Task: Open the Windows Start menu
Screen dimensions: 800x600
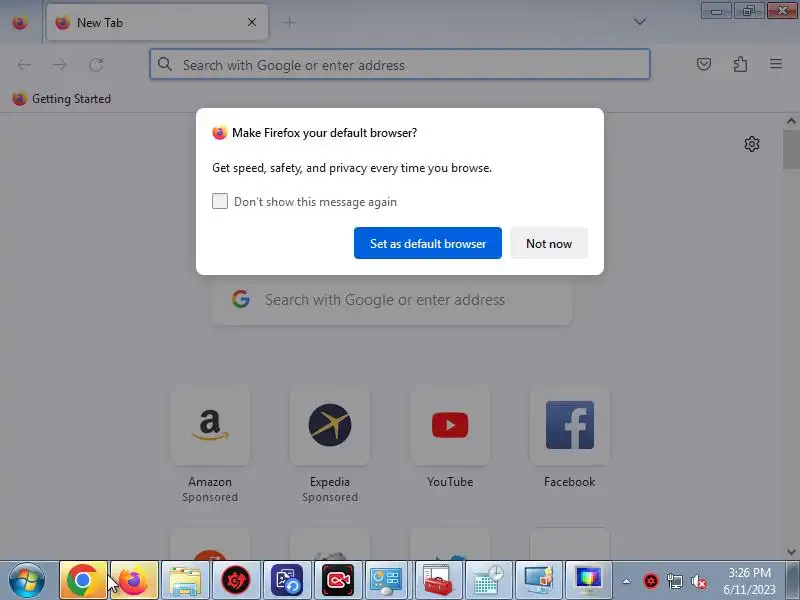Action: coord(27,581)
